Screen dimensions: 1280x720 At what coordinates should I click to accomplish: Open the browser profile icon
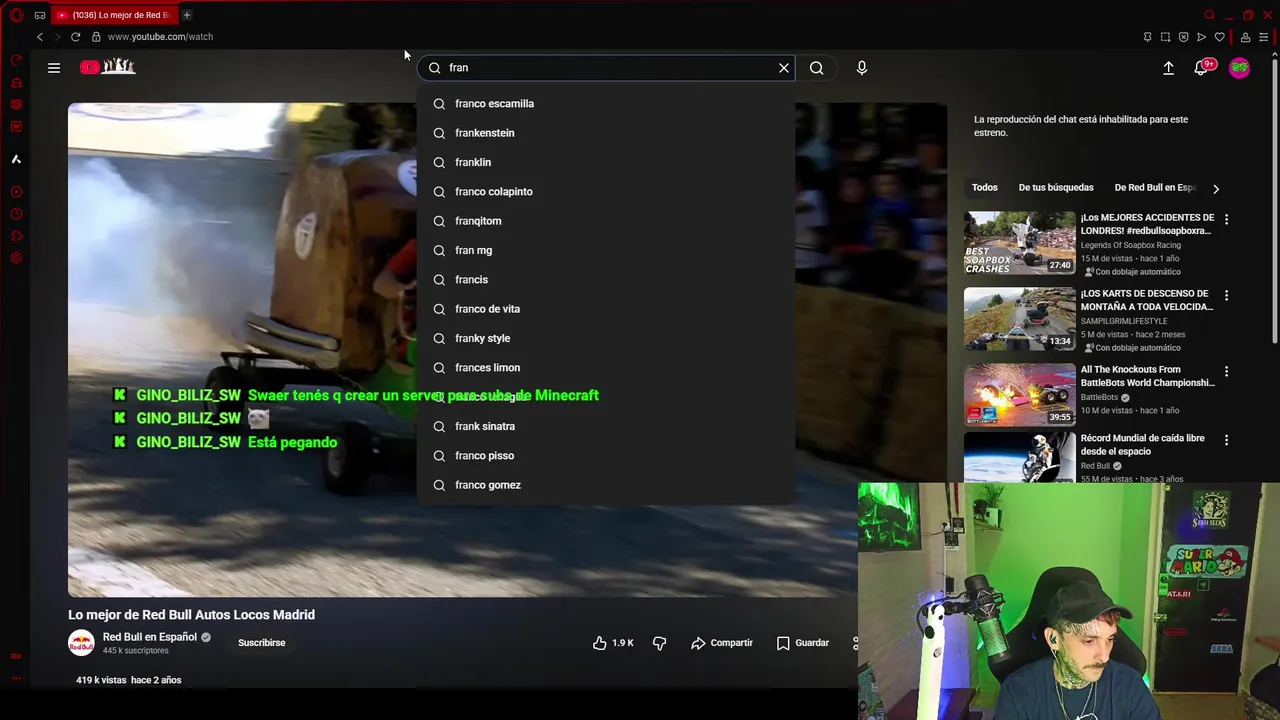click(x=1245, y=37)
